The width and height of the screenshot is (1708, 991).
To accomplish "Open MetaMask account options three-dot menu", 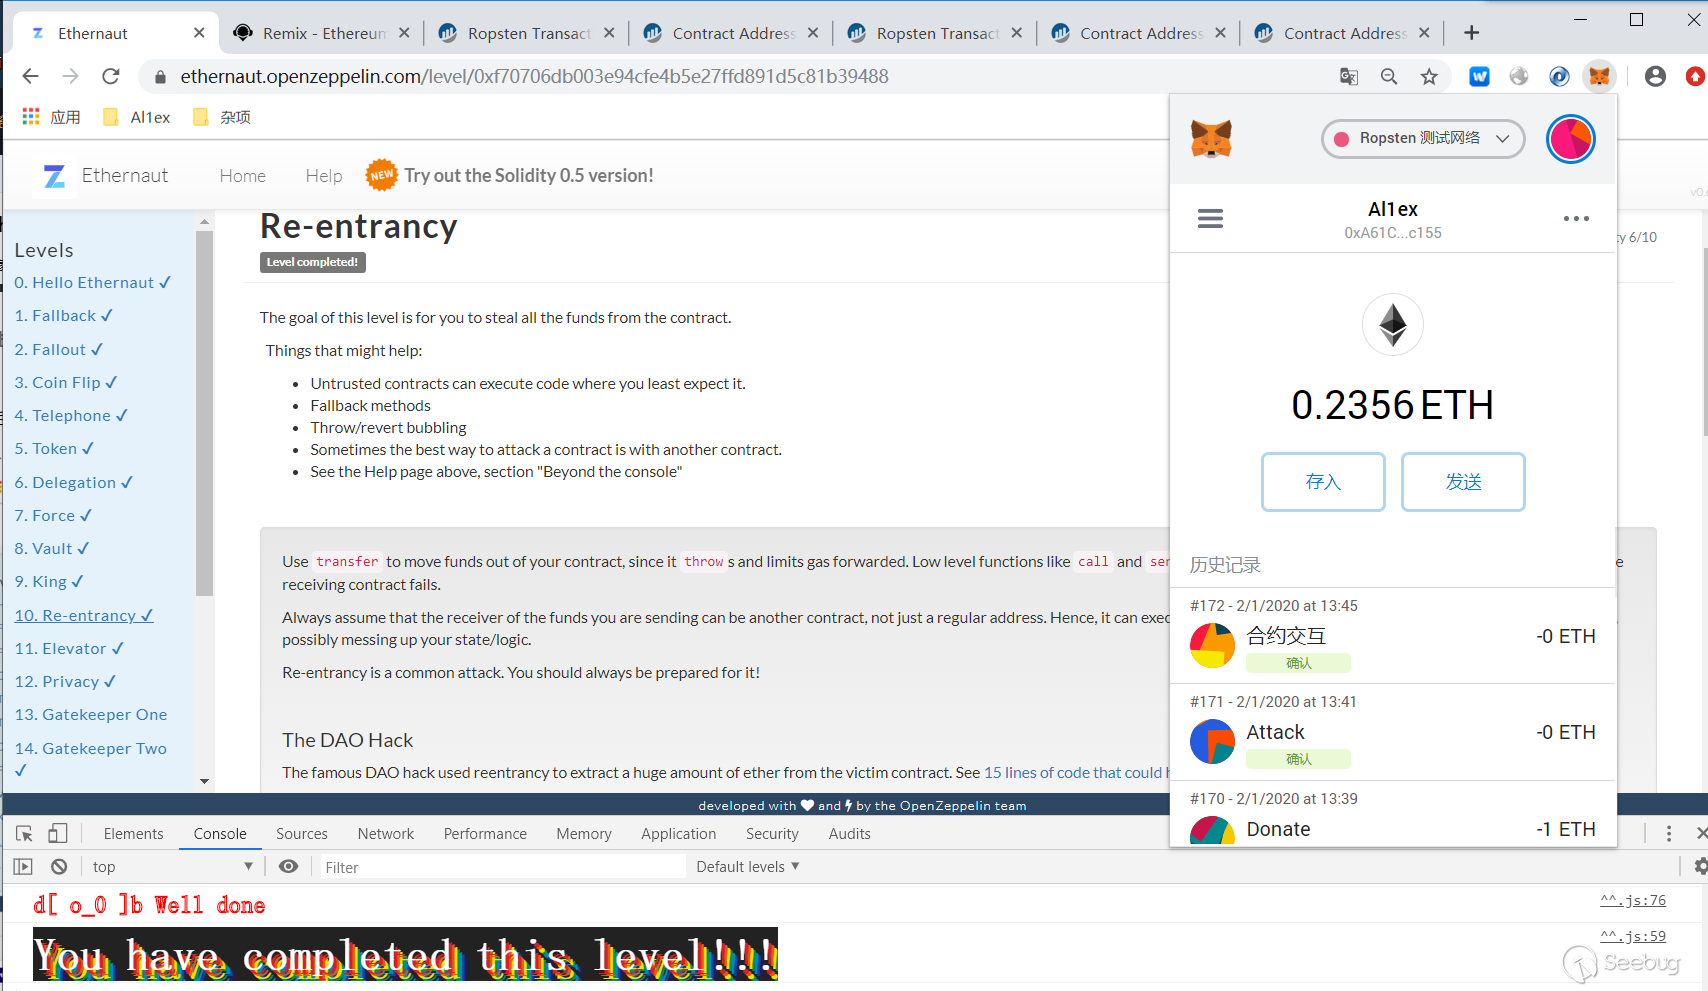I will tap(1576, 219).
